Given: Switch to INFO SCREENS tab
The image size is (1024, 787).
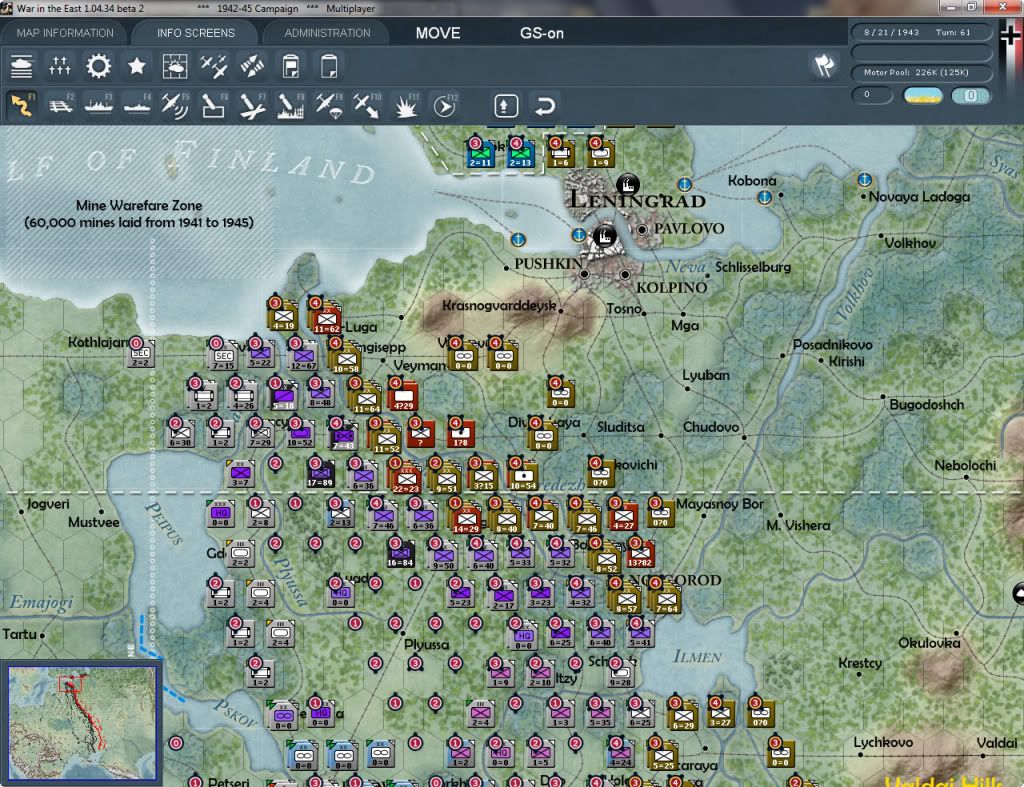Looking at the screenshot, I should [x=195, y=33].
